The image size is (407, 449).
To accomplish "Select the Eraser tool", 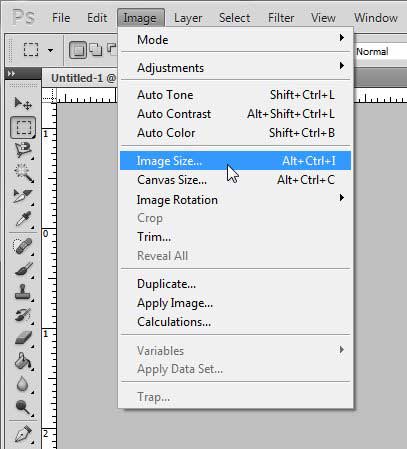I will (23, 338).
